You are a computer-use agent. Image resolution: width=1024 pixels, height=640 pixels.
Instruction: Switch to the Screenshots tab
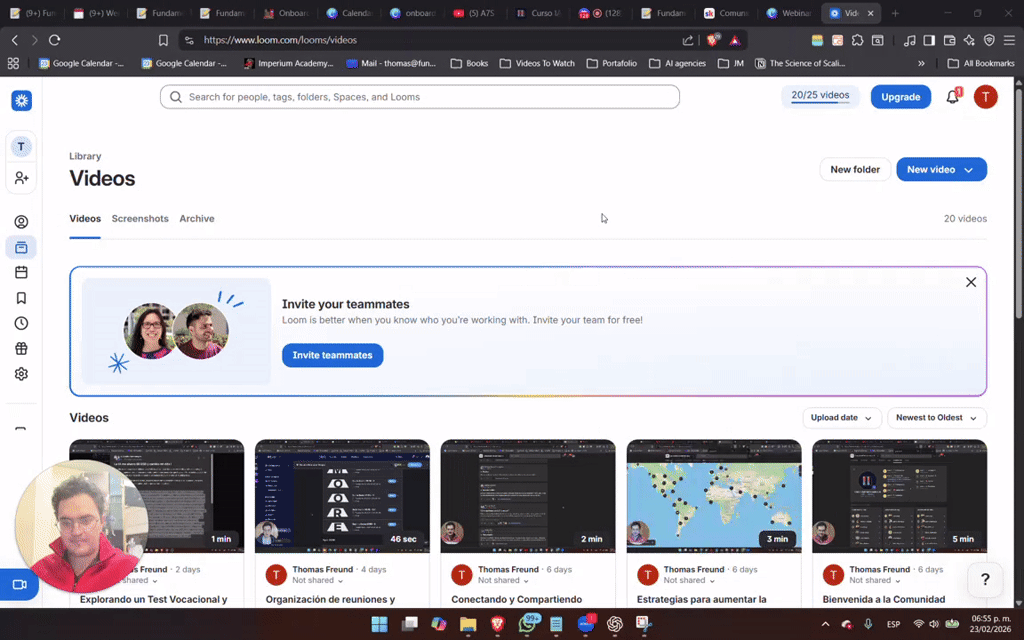140,219
